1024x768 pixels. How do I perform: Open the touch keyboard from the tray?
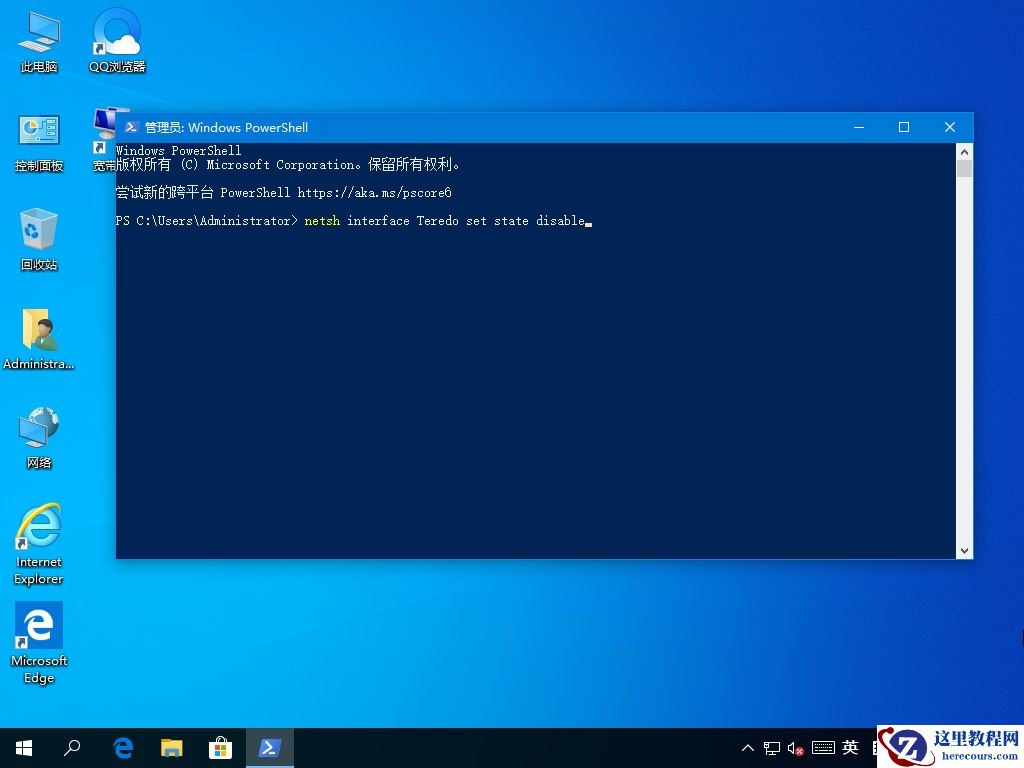tap(822, 747)
